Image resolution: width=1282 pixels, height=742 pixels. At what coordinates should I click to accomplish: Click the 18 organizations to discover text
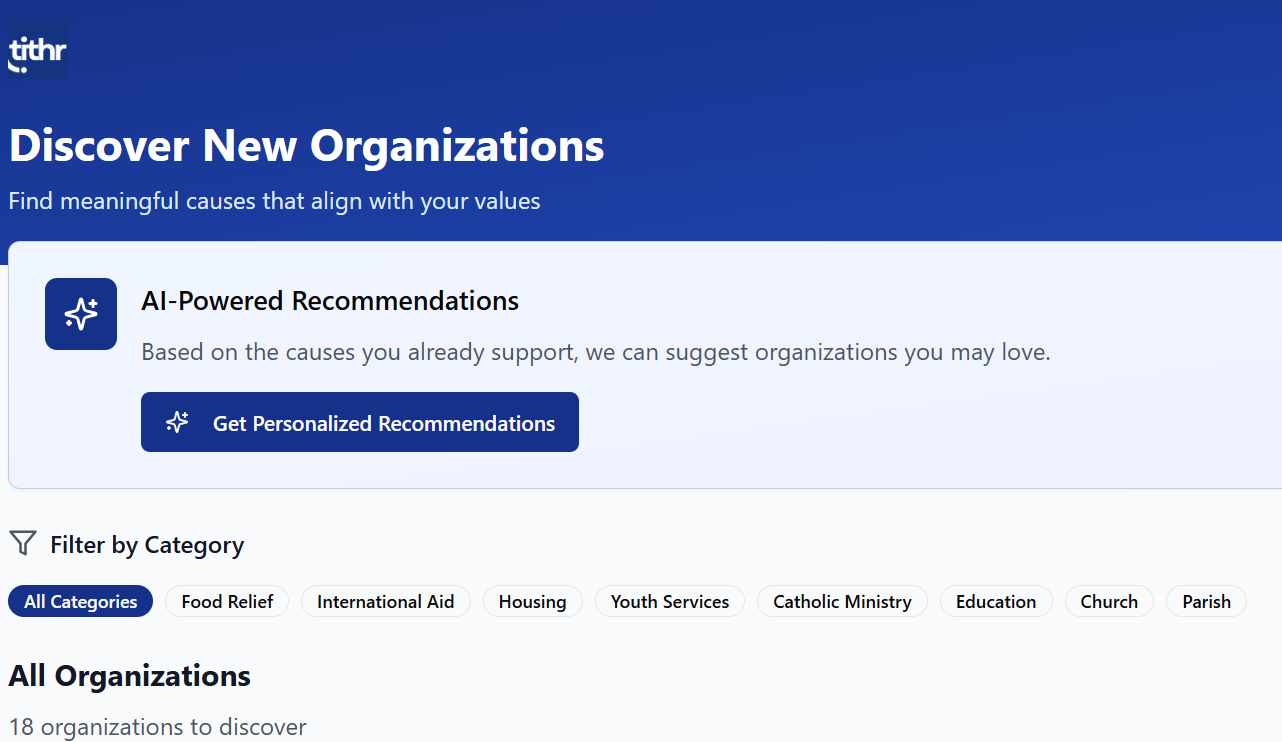click(x=157, y=727)
